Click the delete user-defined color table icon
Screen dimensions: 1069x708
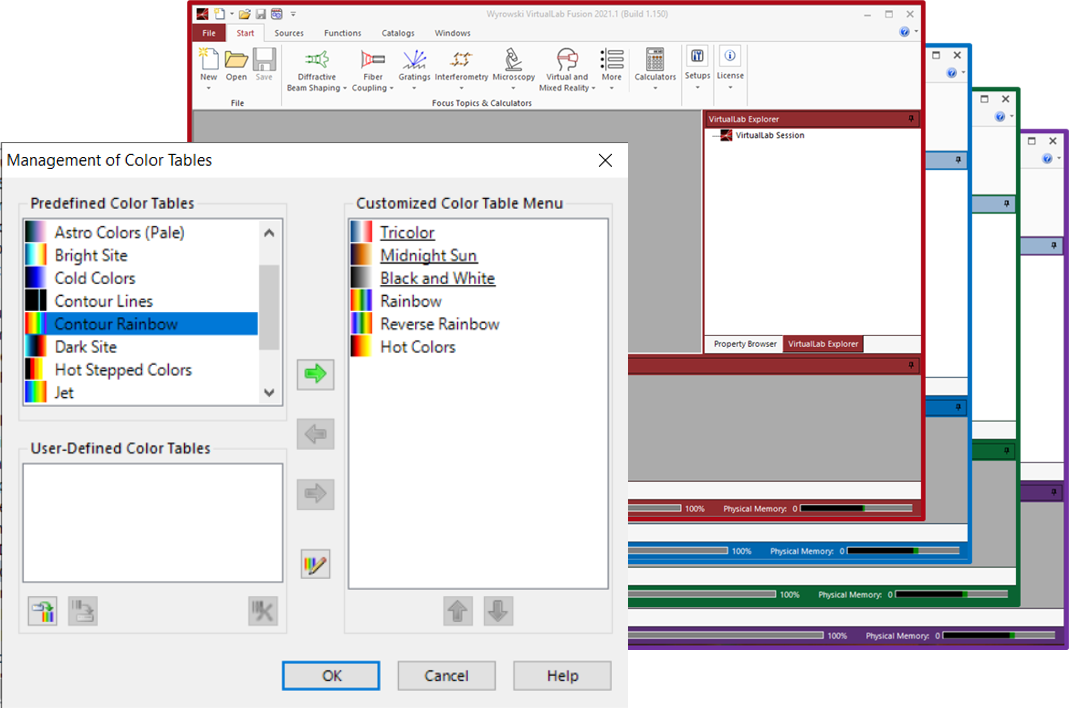[262, 611]
